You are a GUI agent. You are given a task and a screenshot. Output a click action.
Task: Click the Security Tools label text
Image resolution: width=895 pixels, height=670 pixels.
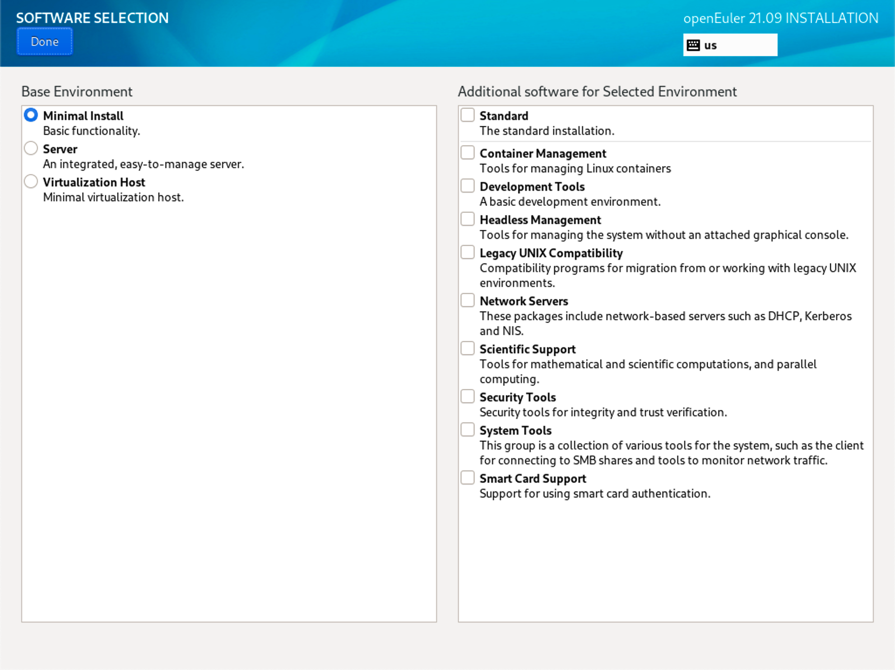517,397
